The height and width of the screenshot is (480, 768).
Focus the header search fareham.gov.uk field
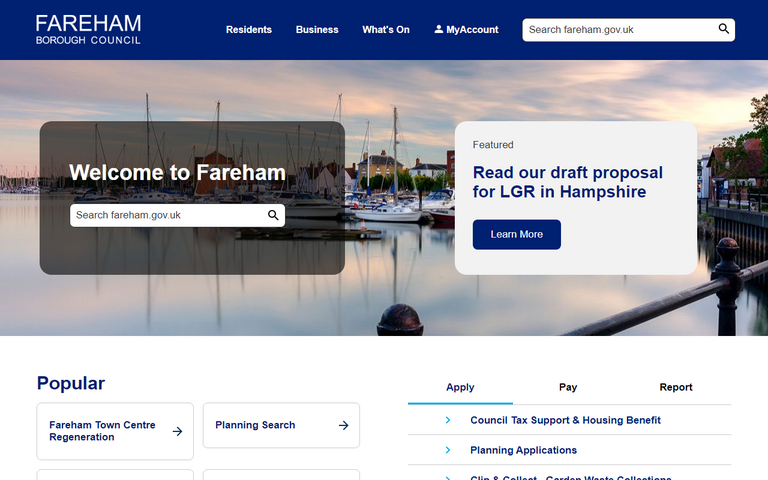618,30
